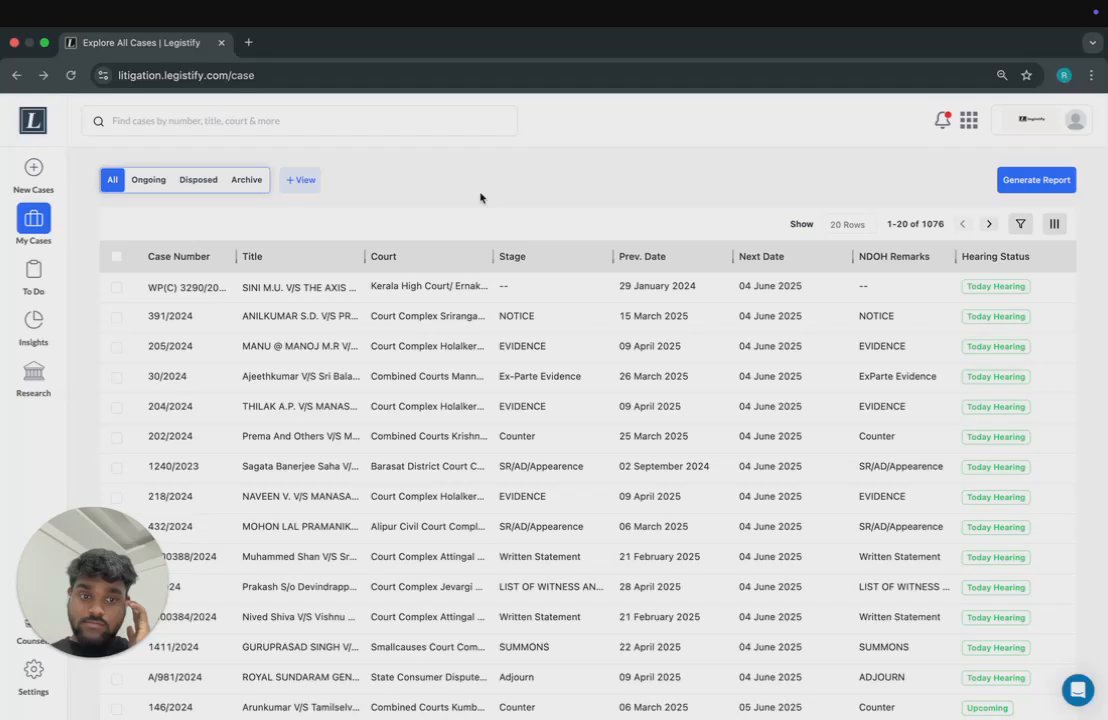Open the user profile avatar
The width and height of the screenshot is (1108, 720).
pyautogui.click(x=1075, y=120)
